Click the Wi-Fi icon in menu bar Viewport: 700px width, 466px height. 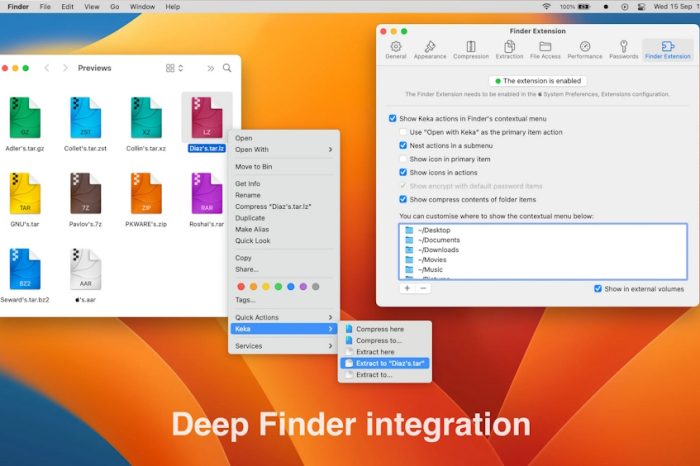[546, 6]
